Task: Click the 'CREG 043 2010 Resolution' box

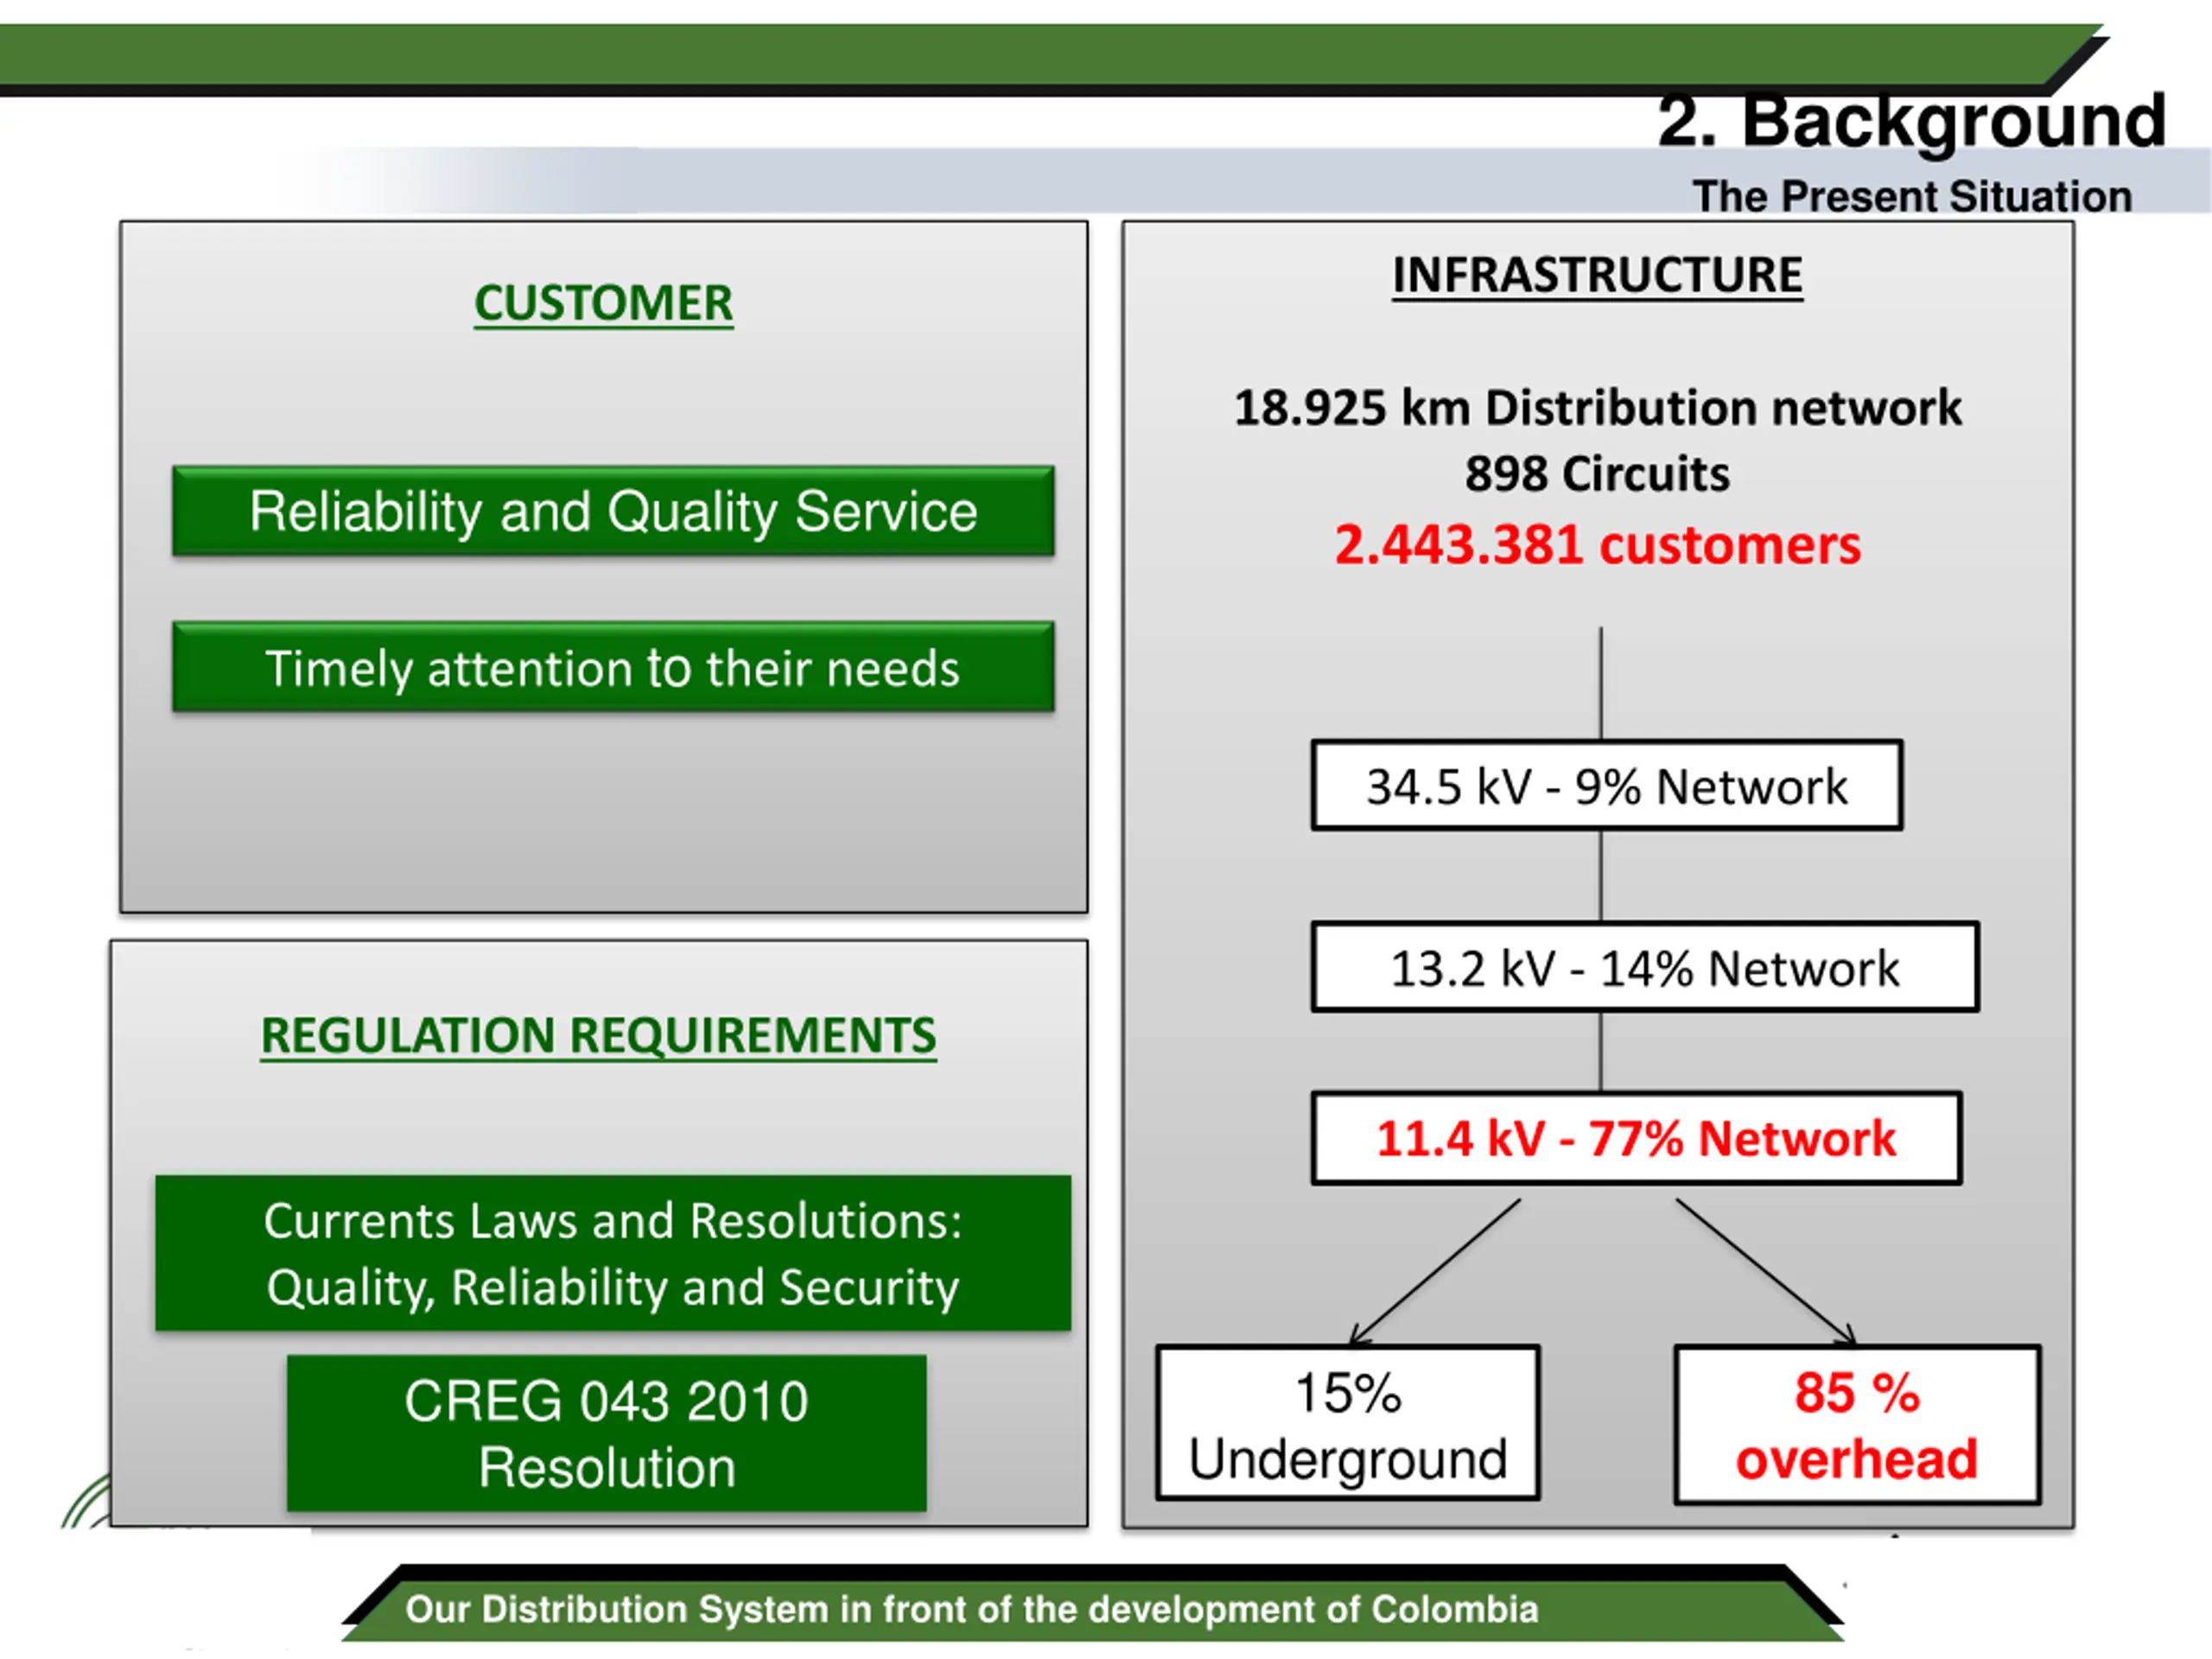Action: point(606,1433)
